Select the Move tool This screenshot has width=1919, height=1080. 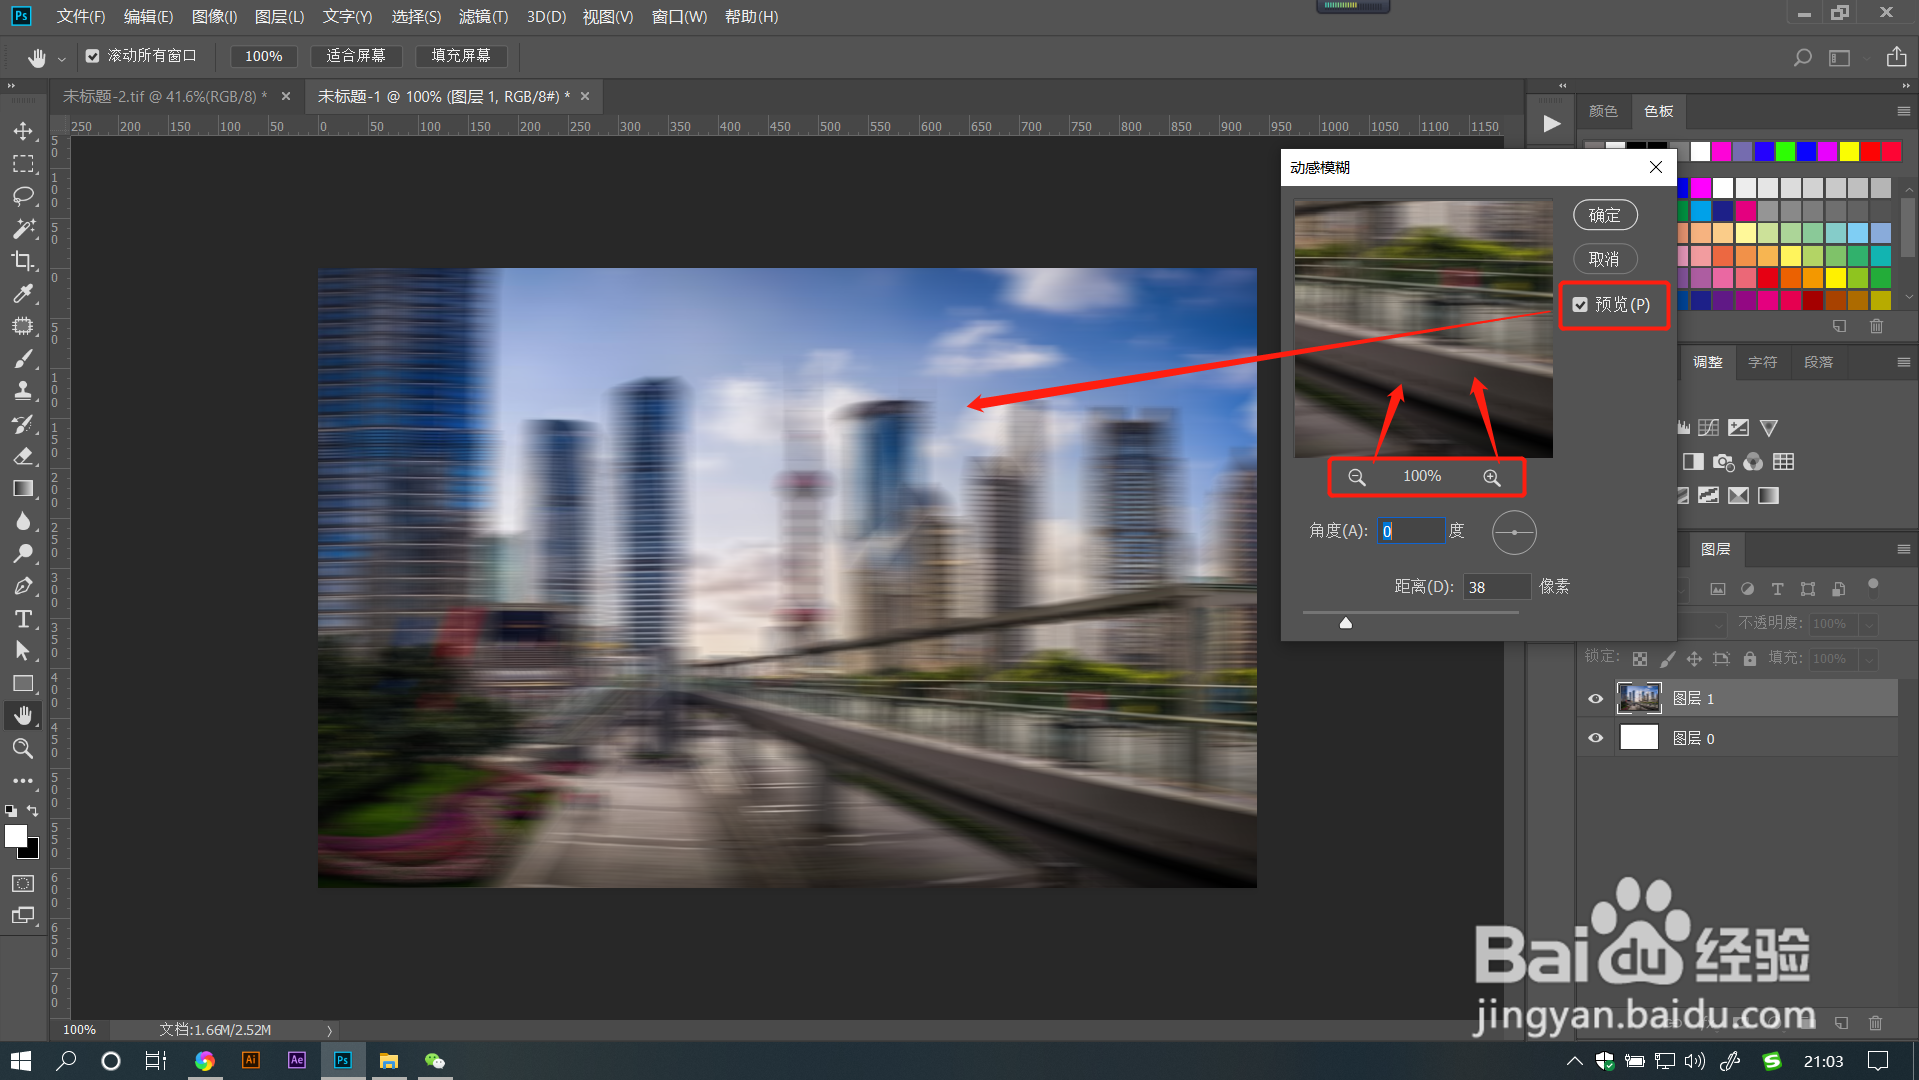click(x=23, y=131)
